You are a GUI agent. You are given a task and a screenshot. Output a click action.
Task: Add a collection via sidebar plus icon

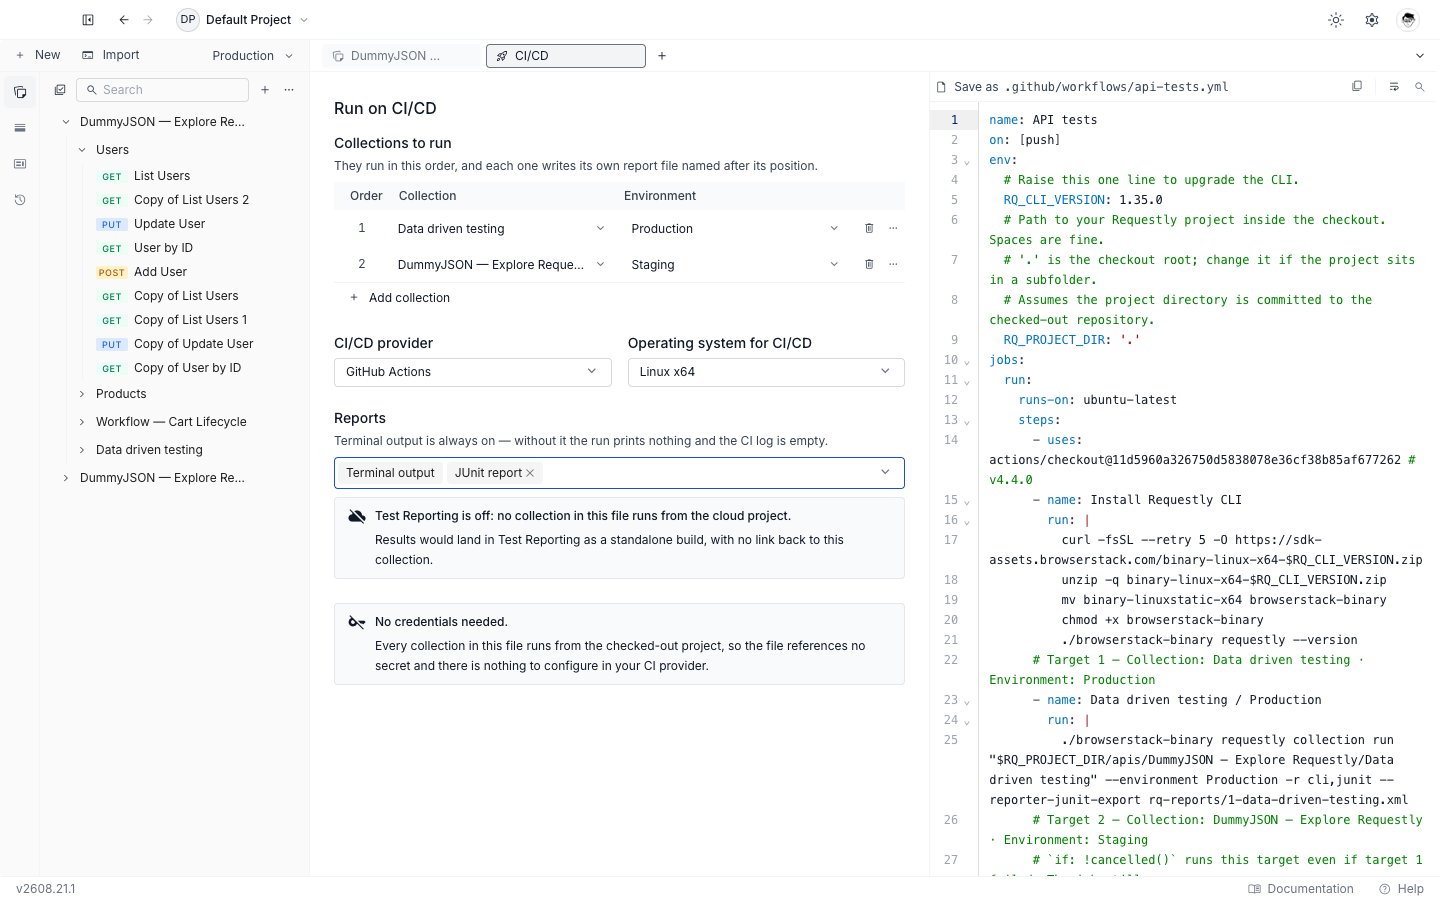[x=265, y=90]
